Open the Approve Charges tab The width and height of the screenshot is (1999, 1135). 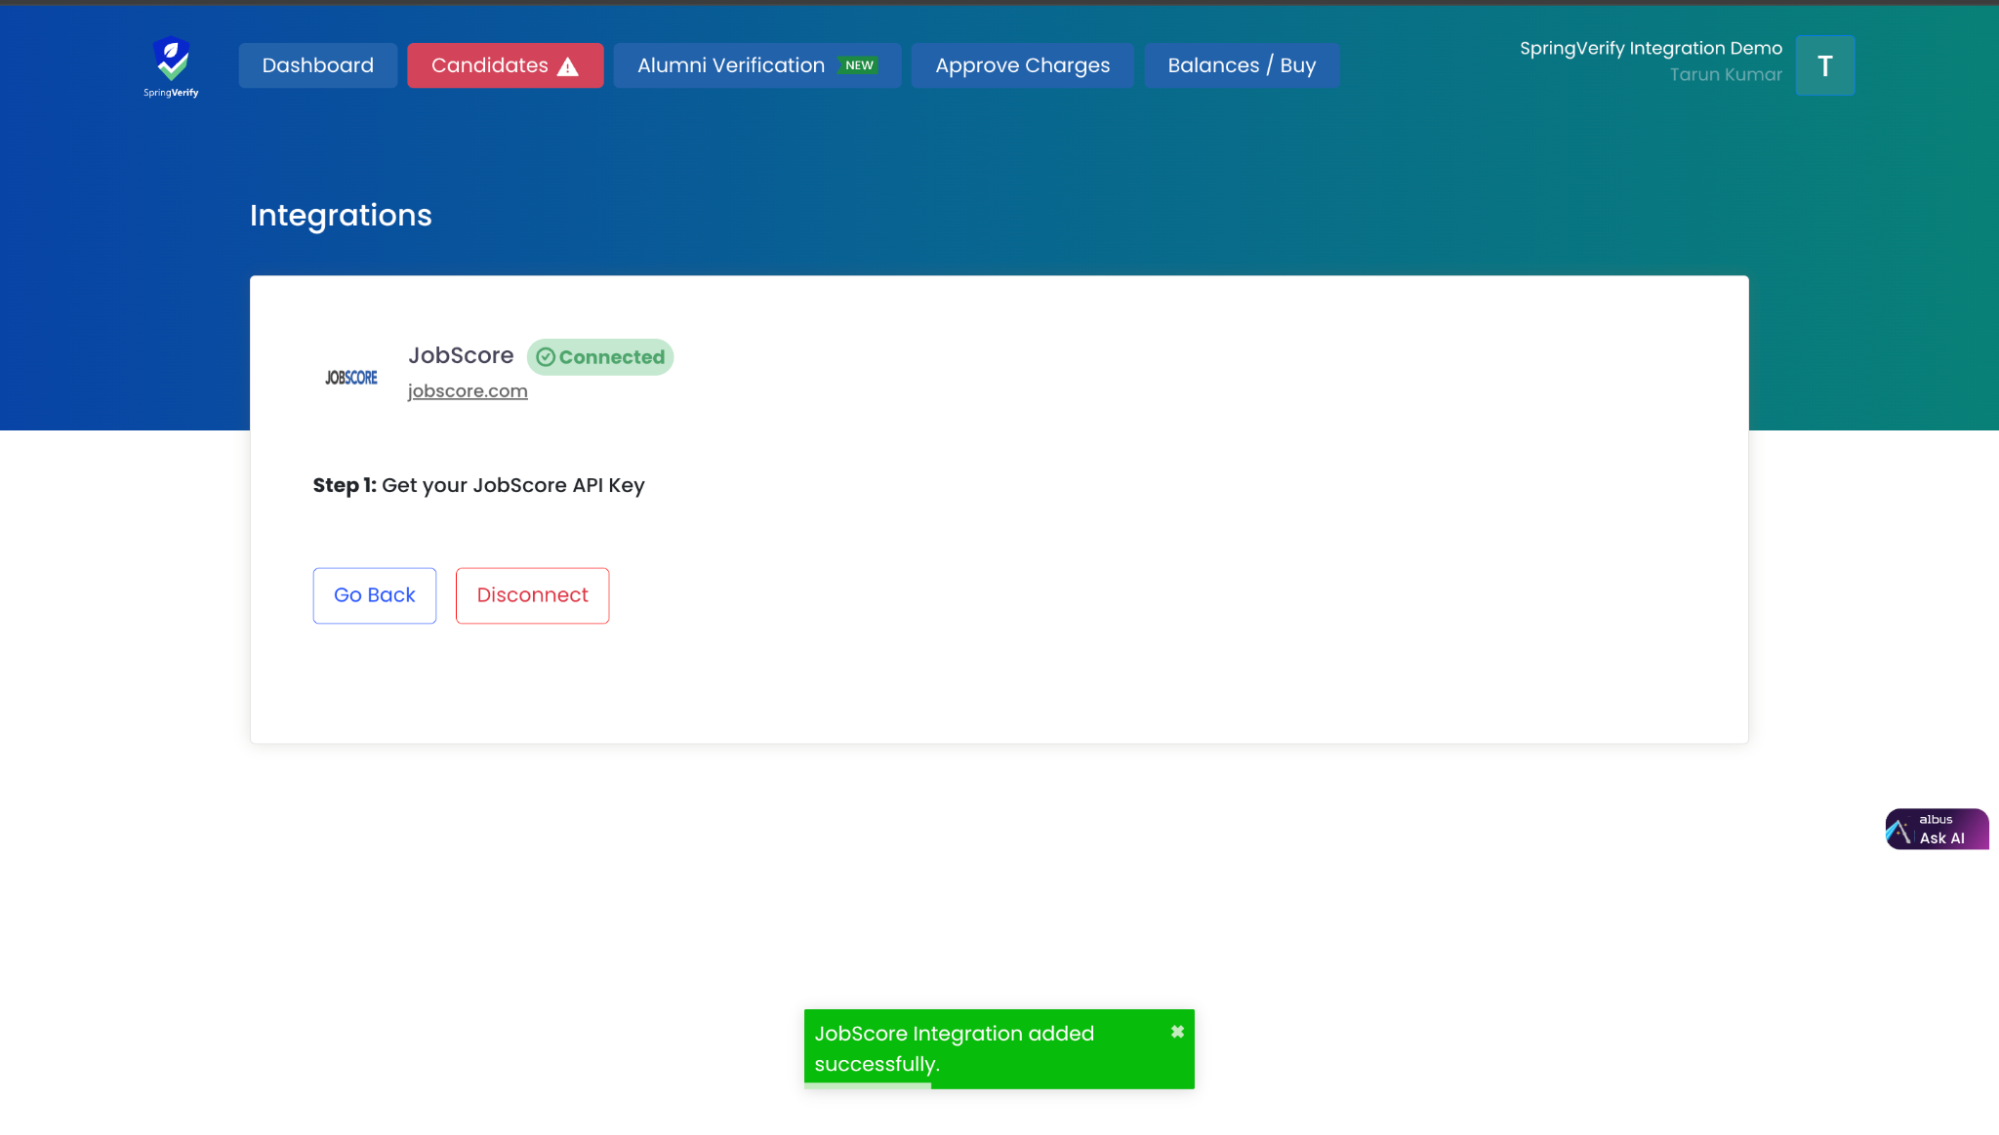point(1022,66)
